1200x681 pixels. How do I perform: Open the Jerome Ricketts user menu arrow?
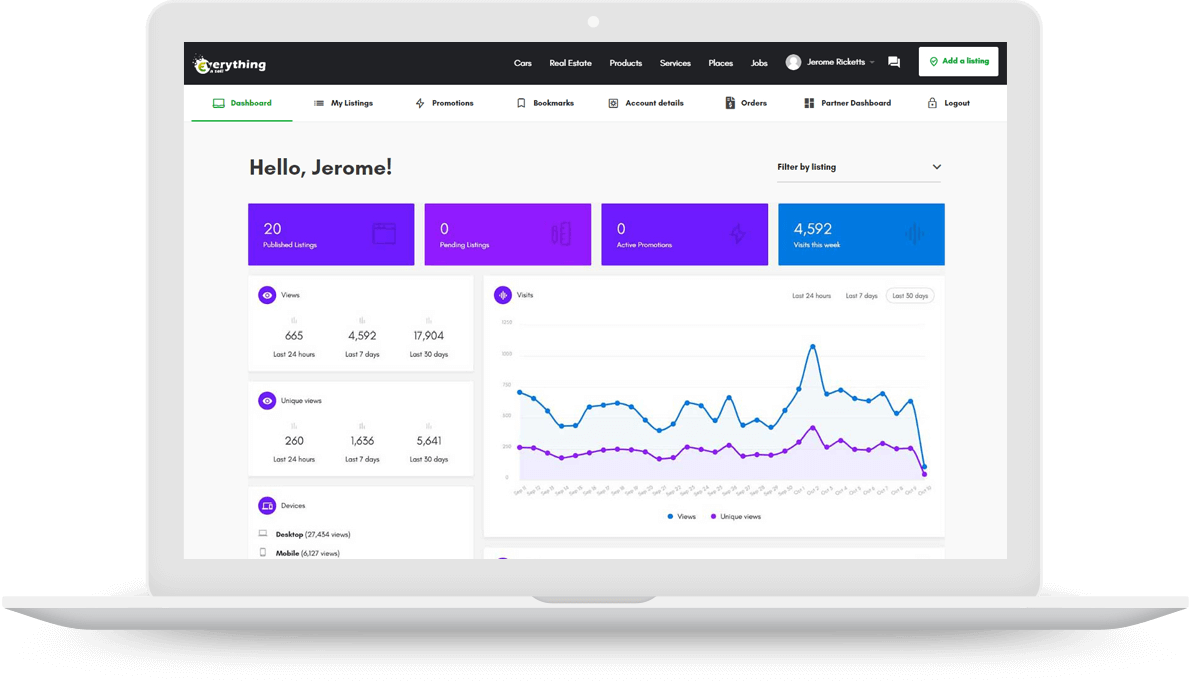point(872,62)
